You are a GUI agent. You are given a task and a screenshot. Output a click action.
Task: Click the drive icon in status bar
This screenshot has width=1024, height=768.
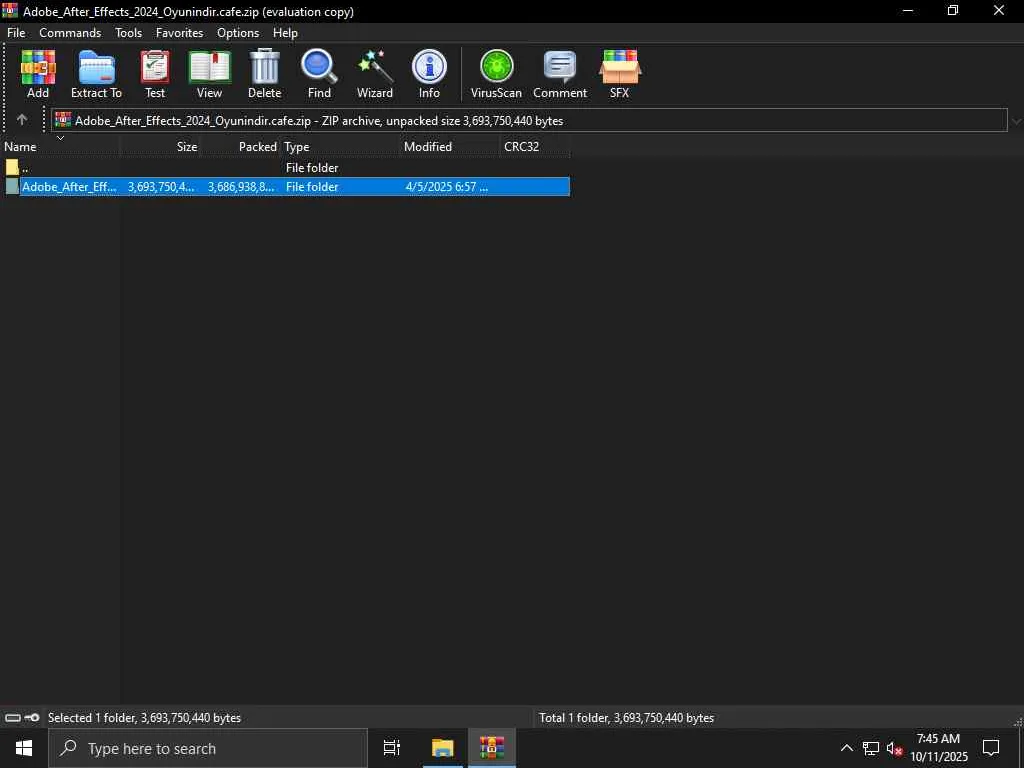[12, 718]
